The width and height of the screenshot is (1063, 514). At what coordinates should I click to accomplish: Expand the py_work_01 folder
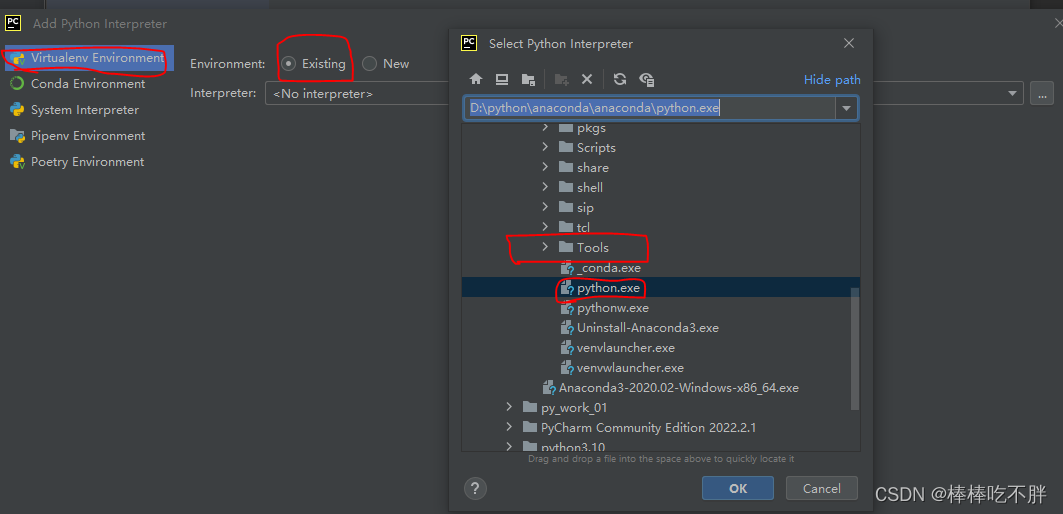509,407
